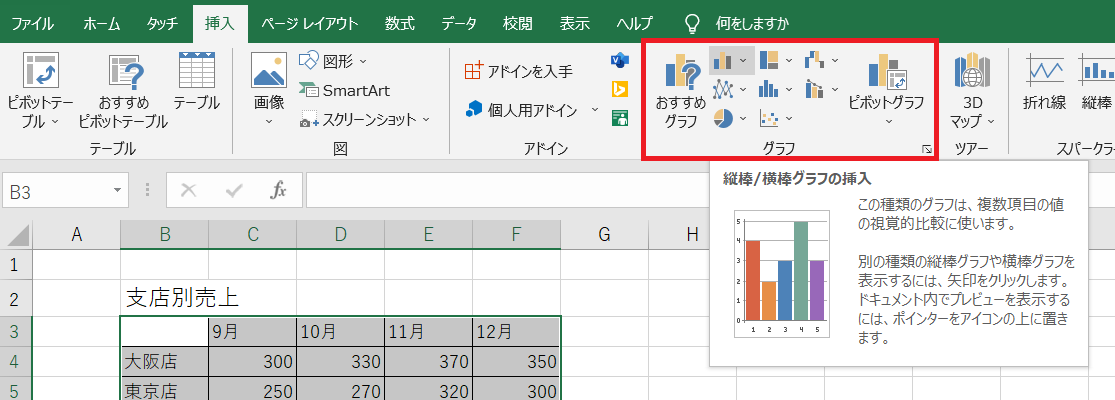This screenshot has width=1115, height=400.
Task: Expand the 個人用アドイン dropdown arrow
Action: point(594,110)
